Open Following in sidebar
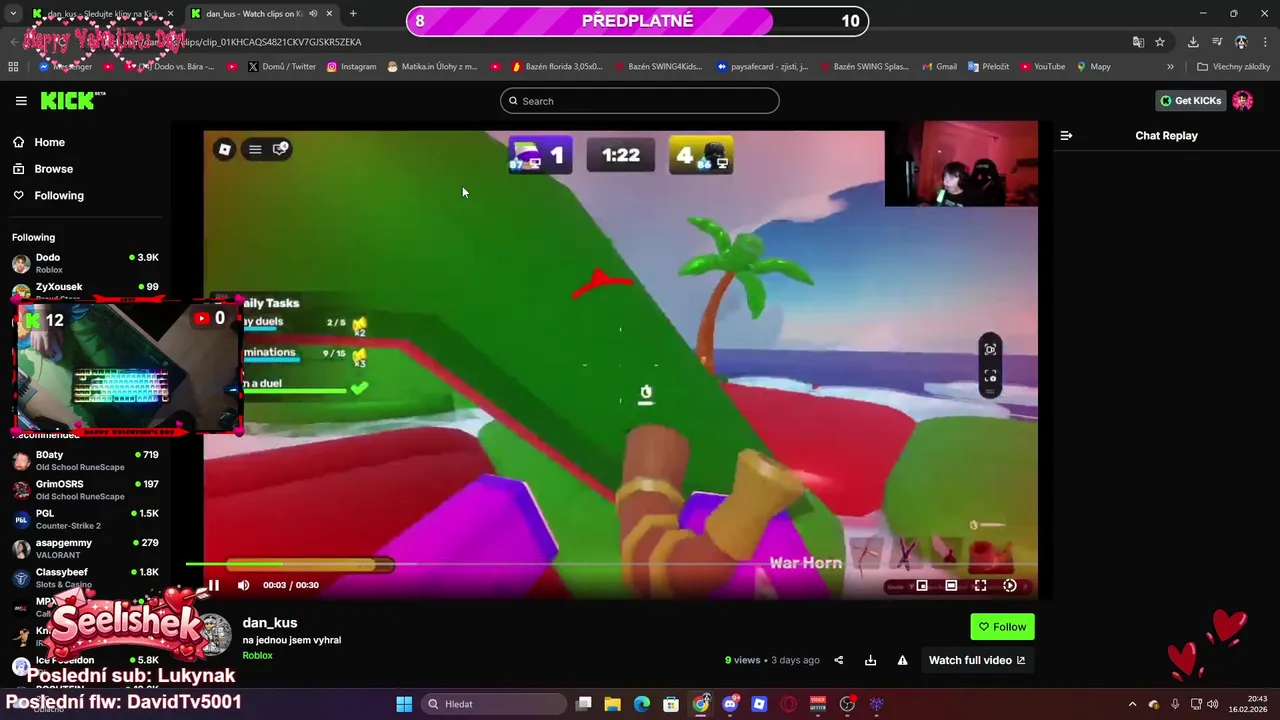The image size is (1280, 720). [59, 195]
